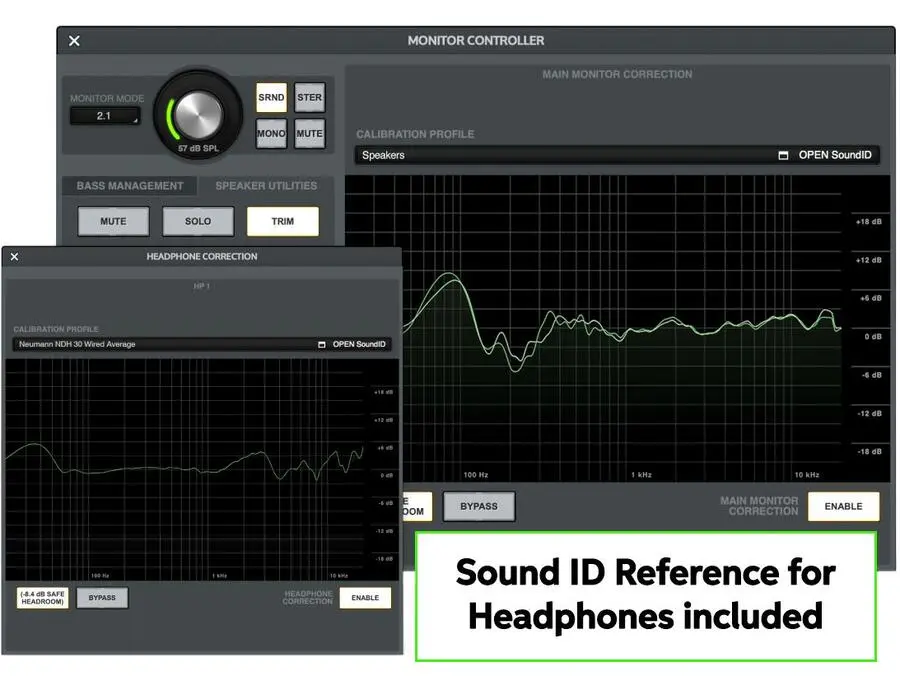Switch to the Speaker Utilities tab

point(266,186)
